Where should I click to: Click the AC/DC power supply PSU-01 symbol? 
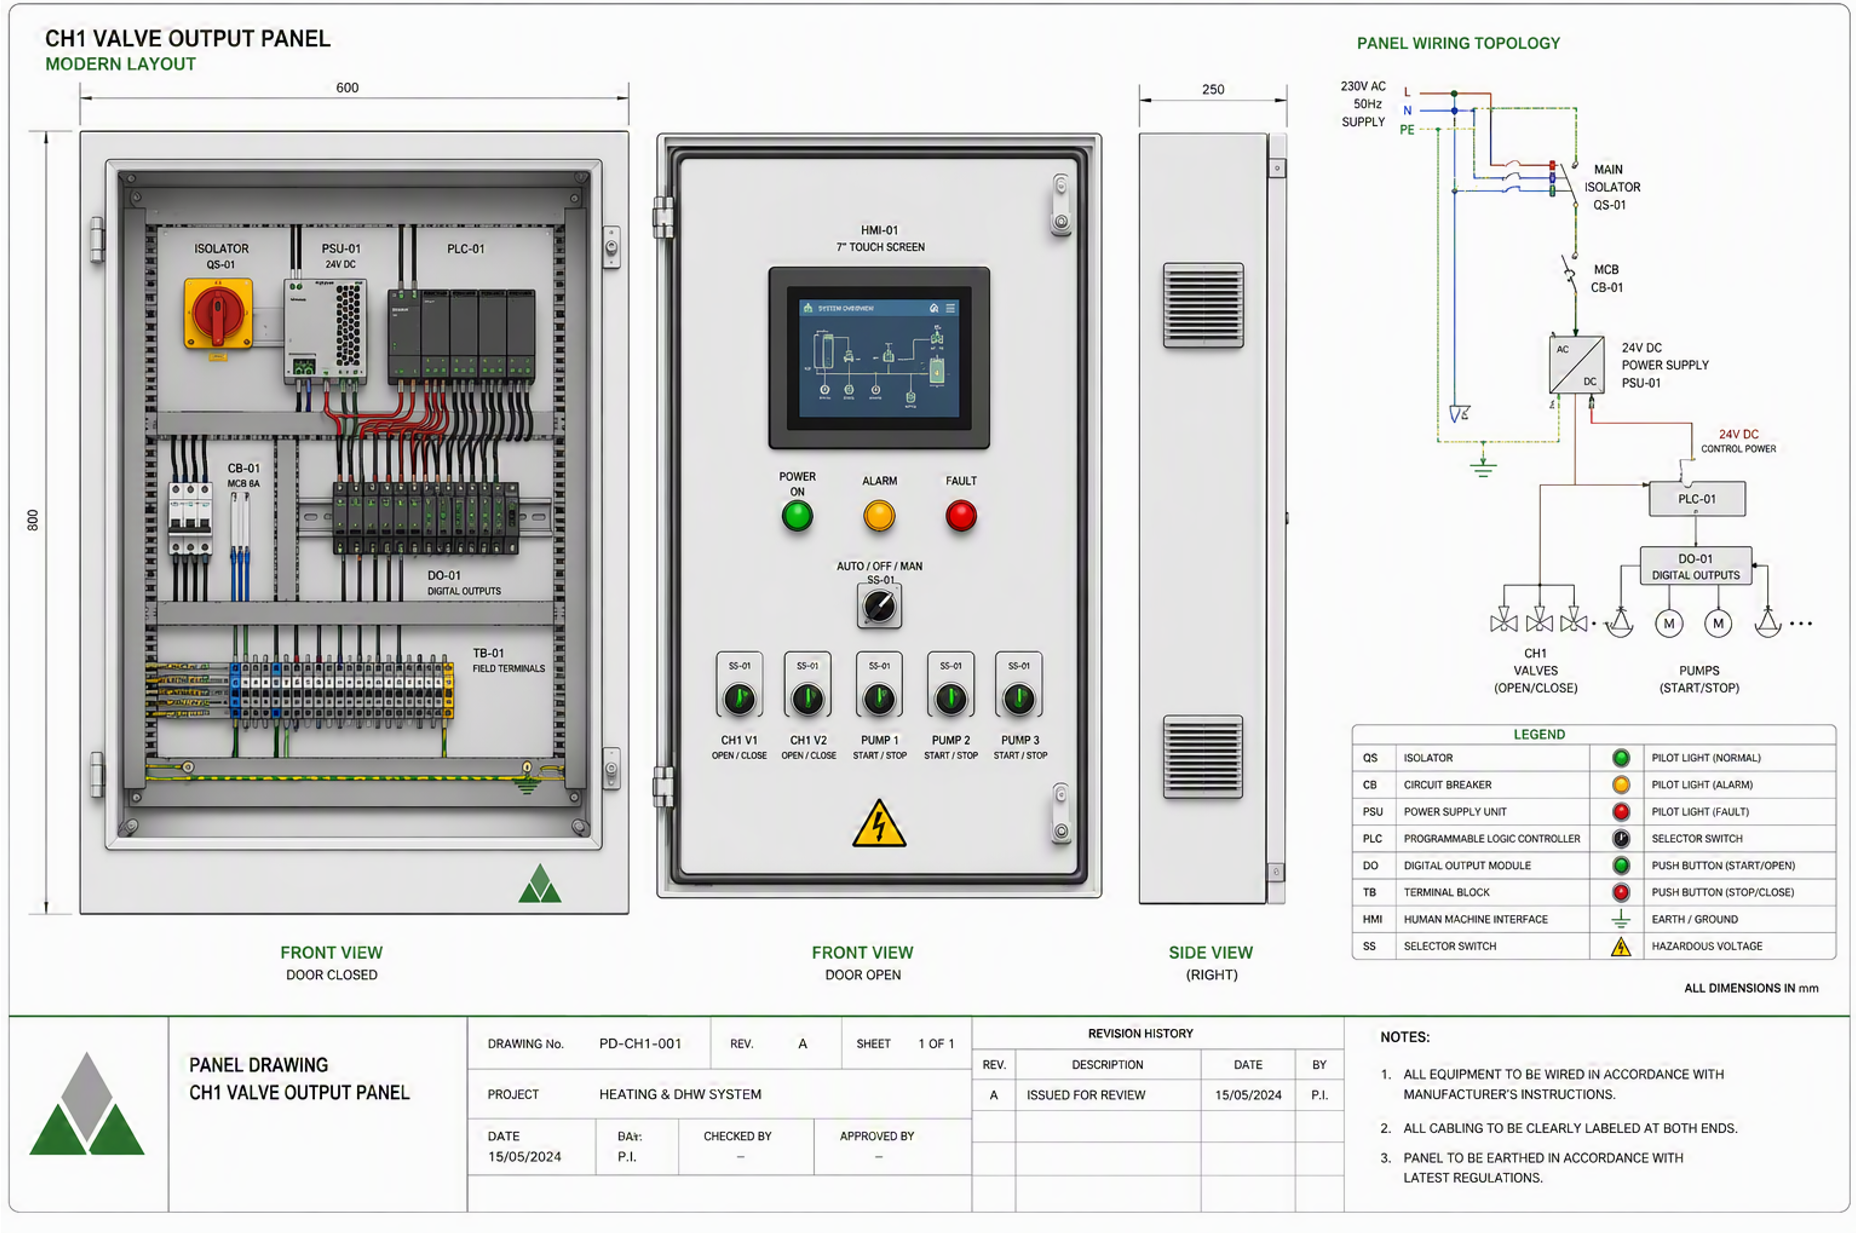coord(1576,365)
